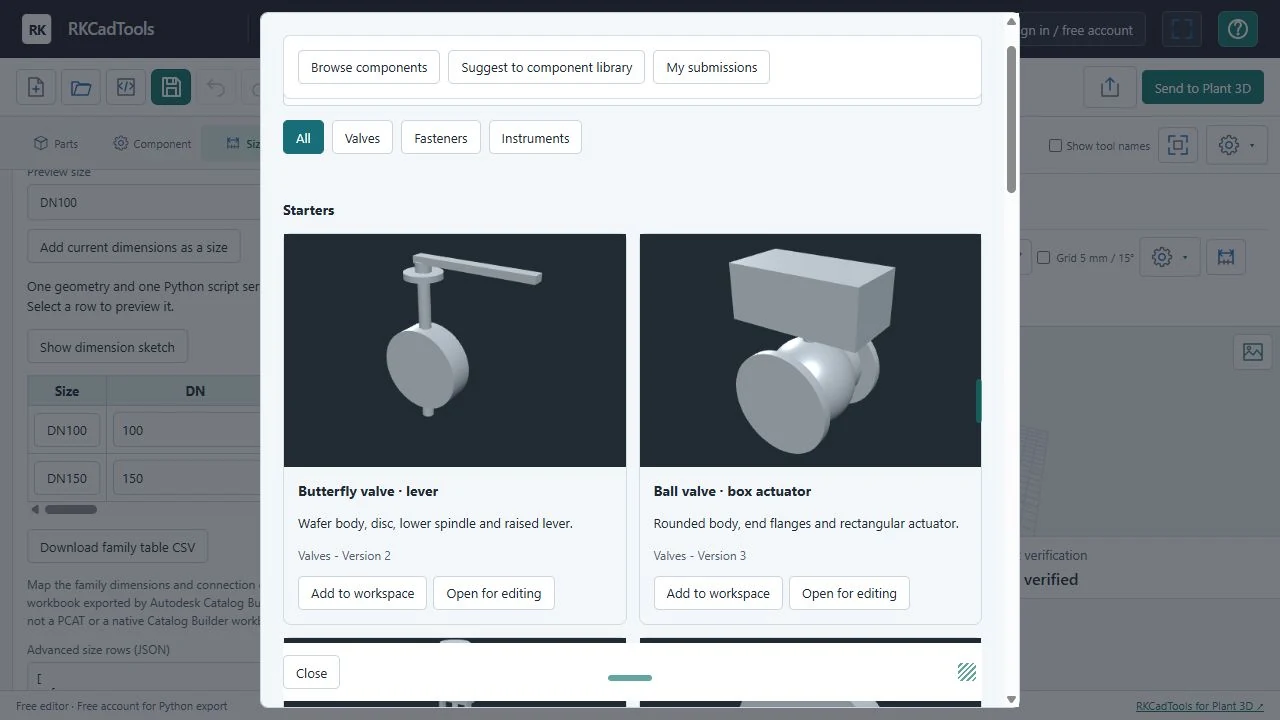Image resolution: width=1280 pixels, height=720 pixels.
Task: Enable Show tool names checkbox
Action: tap(1055, 146)
